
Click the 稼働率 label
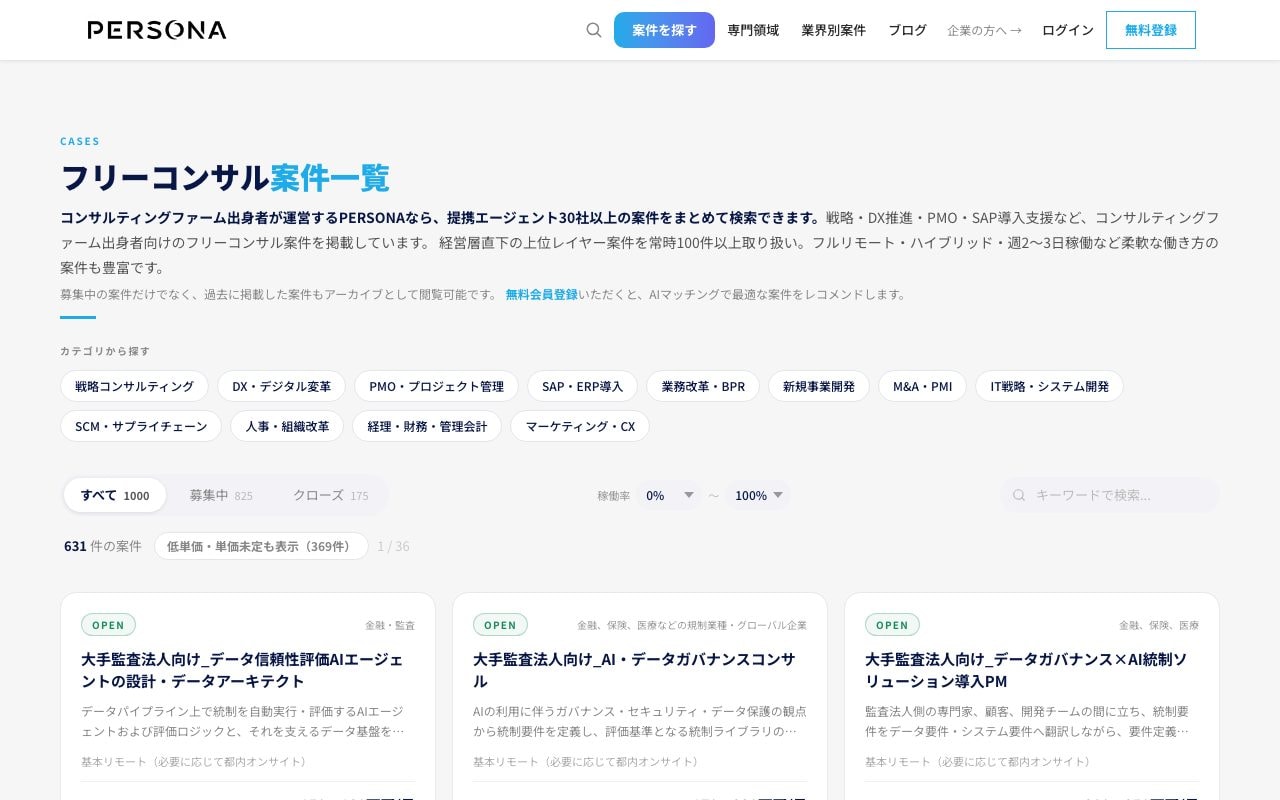(x=613, y=495)
